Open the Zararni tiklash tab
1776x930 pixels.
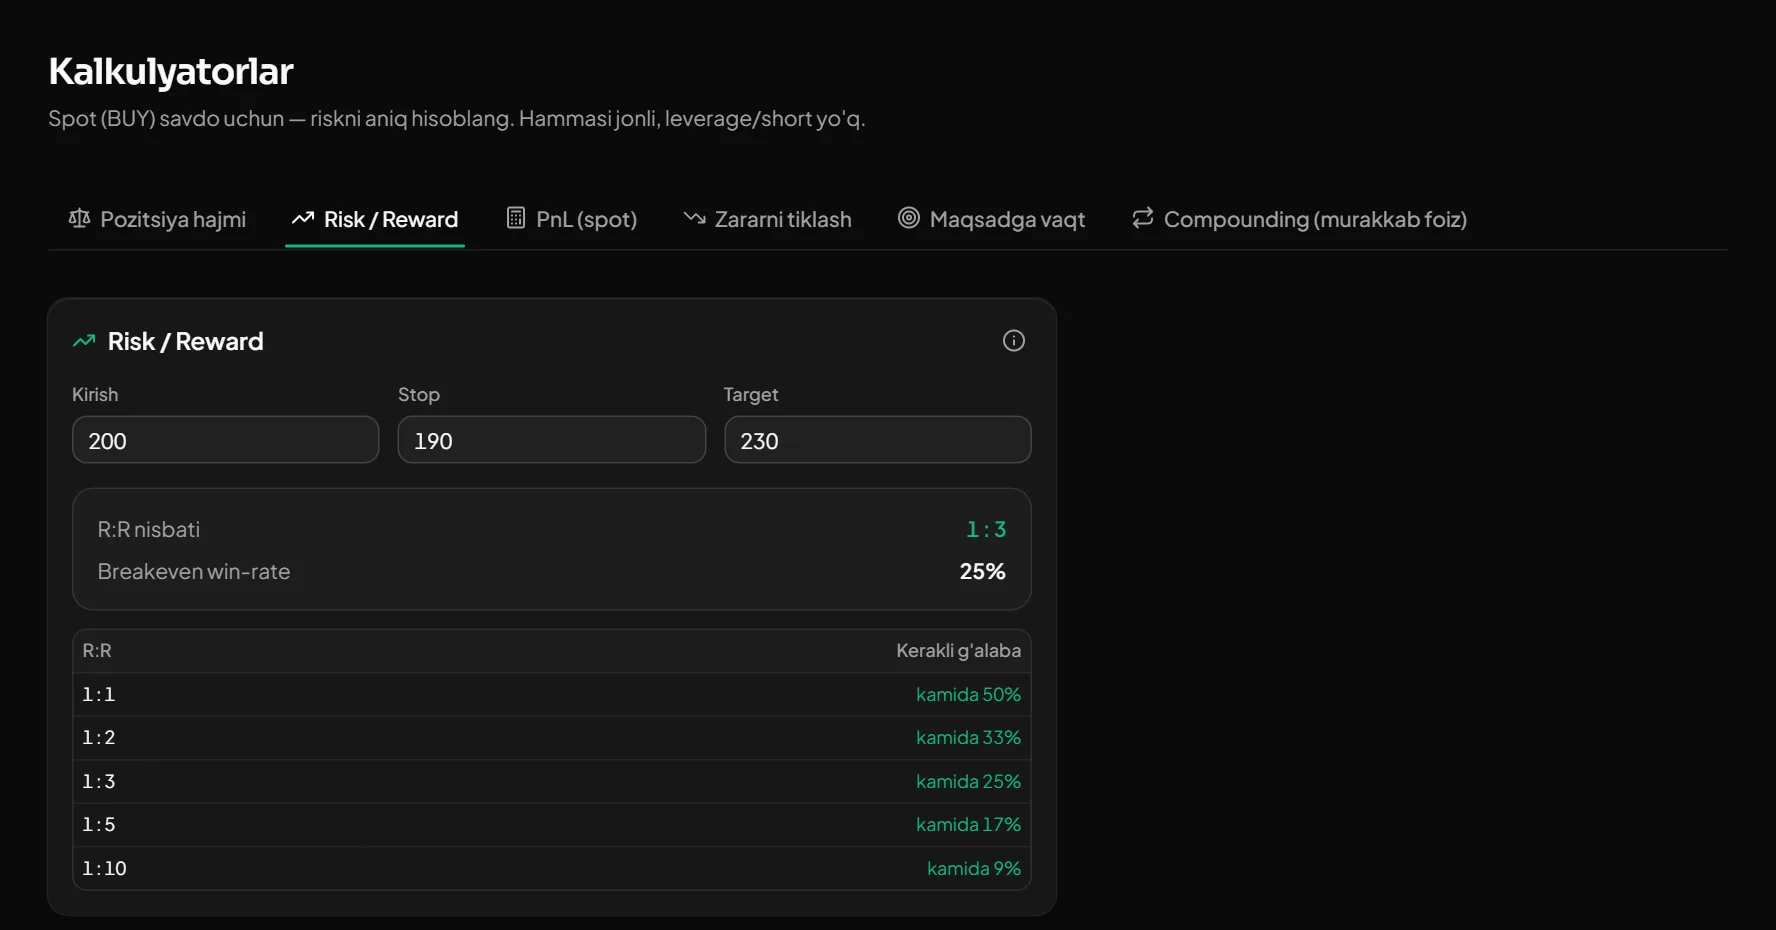click(x=767, y=219)
